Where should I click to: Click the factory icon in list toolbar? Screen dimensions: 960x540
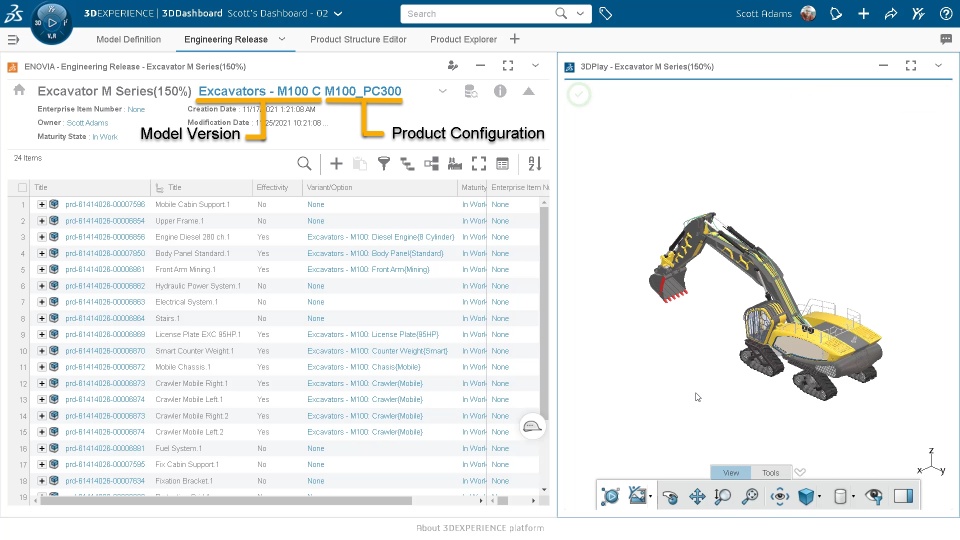tap(455, 163)
